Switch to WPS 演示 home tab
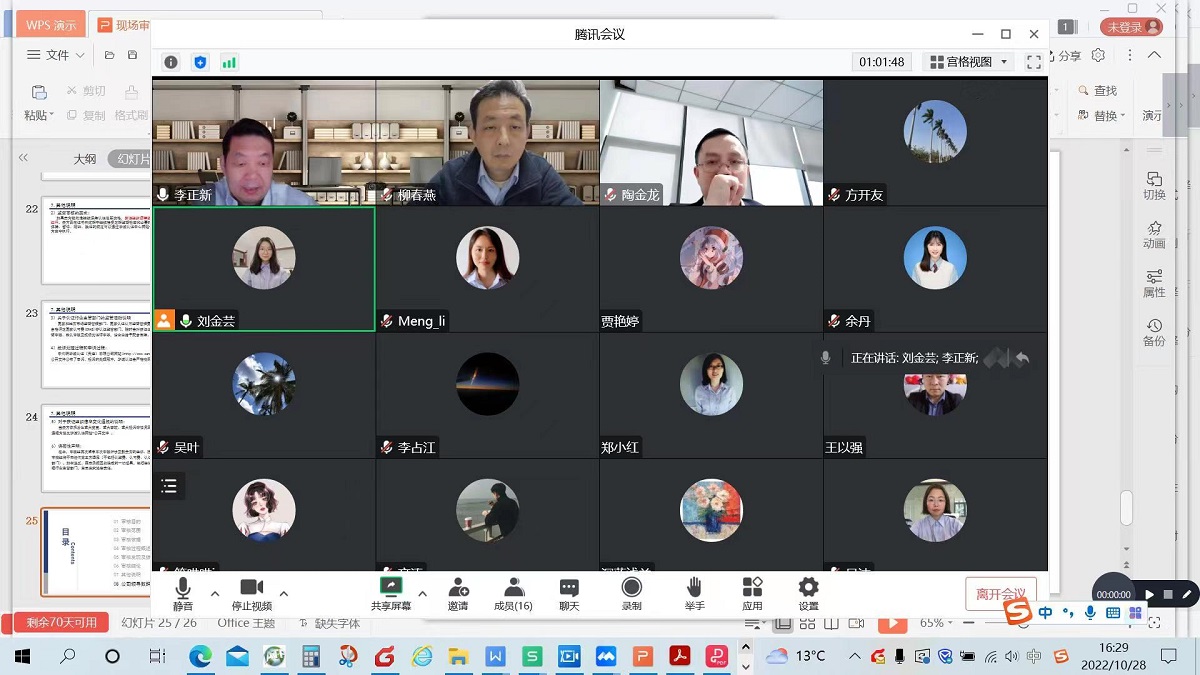 click(52, 25)
